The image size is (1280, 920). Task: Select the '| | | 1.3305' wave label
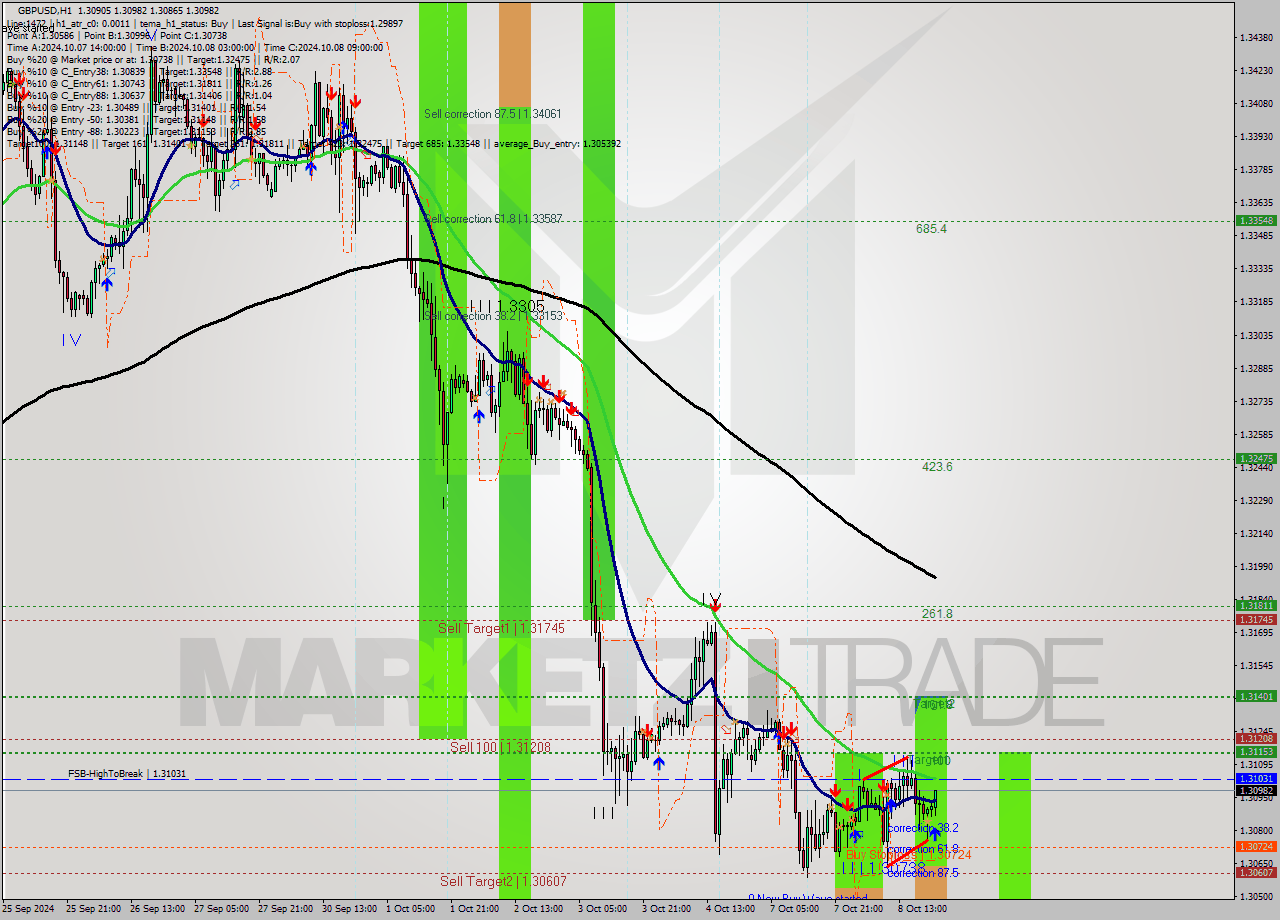point(507,305)
